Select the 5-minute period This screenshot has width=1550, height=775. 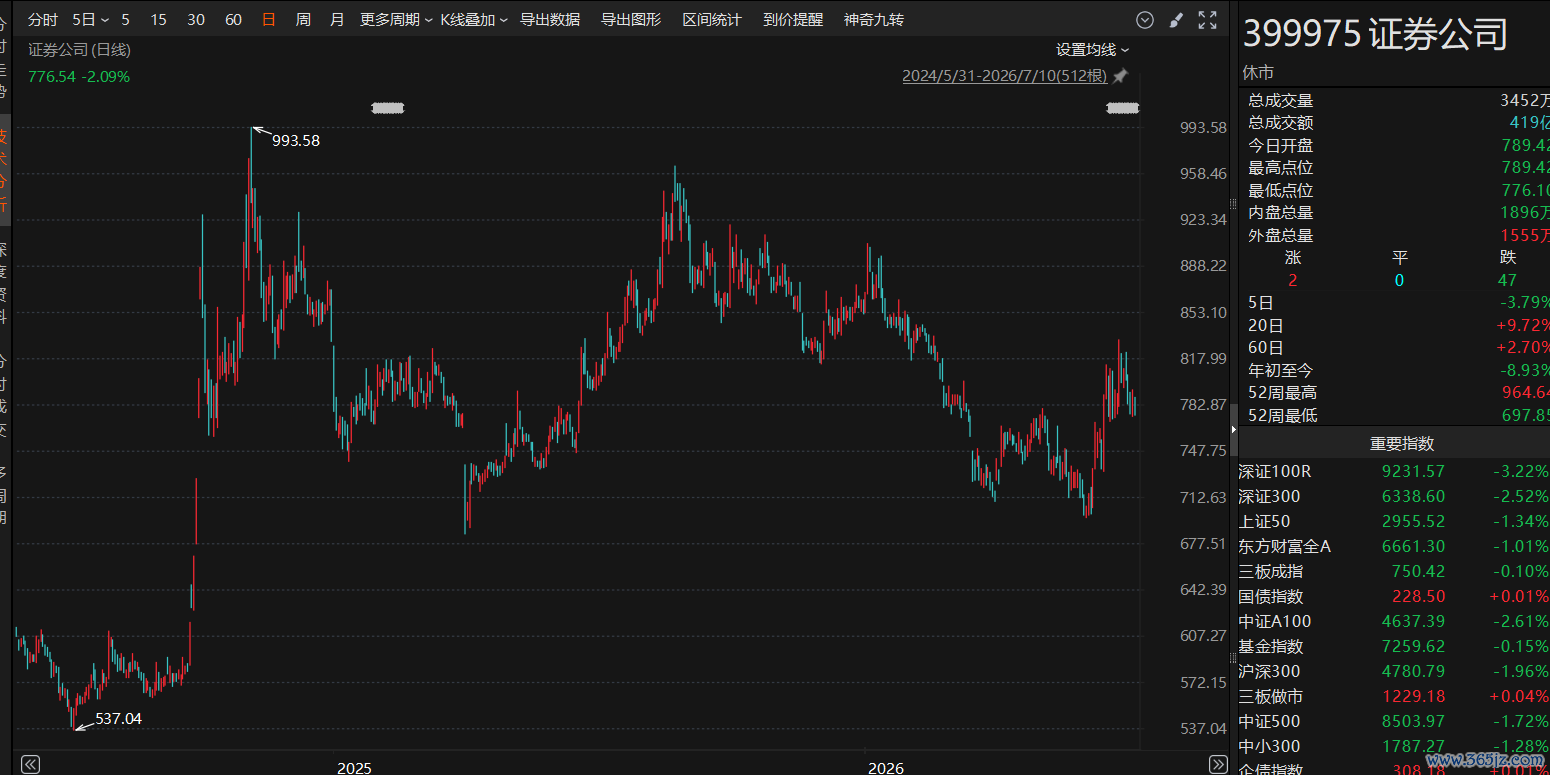click(x=125, y=20)
